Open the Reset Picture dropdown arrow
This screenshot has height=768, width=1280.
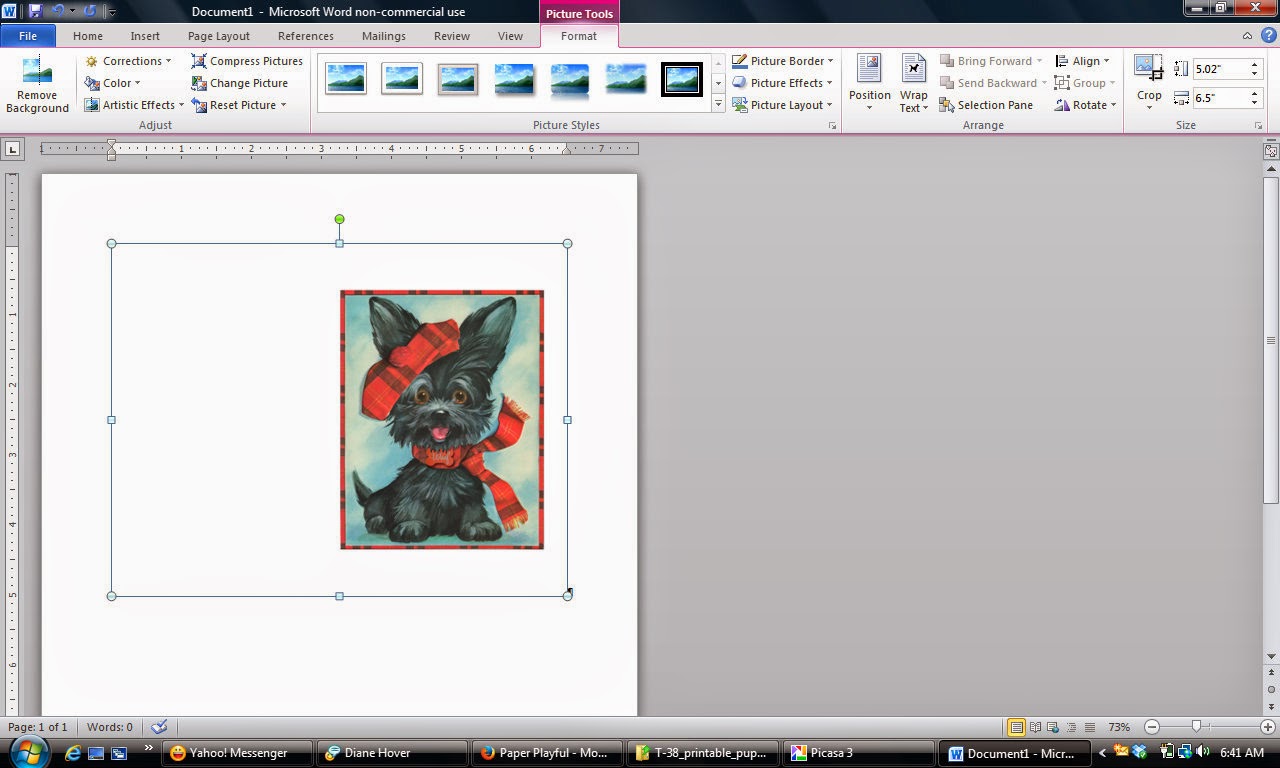point(283,105)
